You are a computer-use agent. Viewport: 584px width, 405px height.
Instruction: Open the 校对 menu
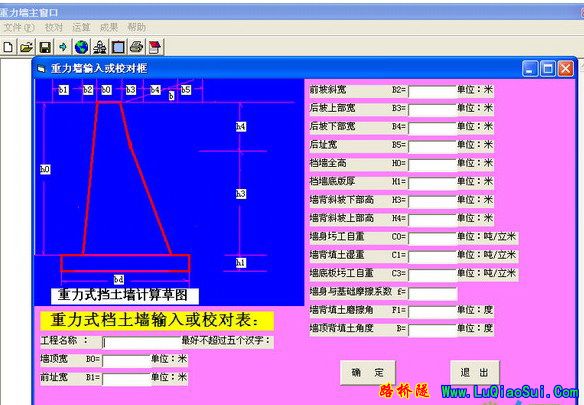click(x=54, y=27)
